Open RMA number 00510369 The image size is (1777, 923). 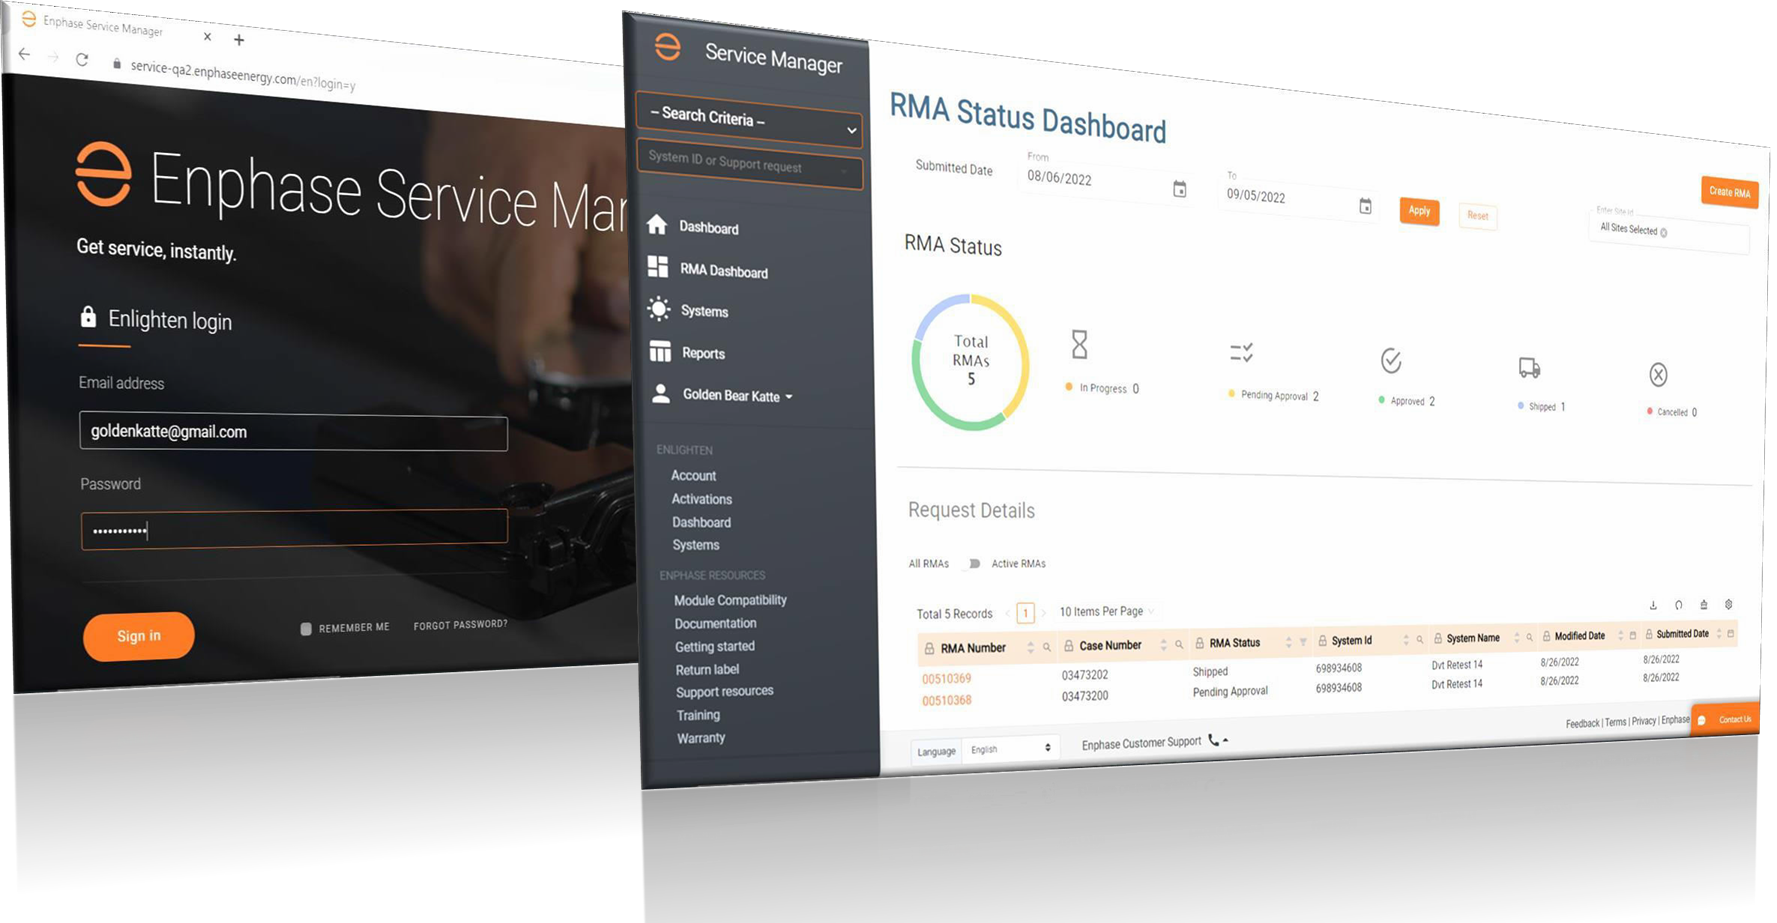[946, 679]
